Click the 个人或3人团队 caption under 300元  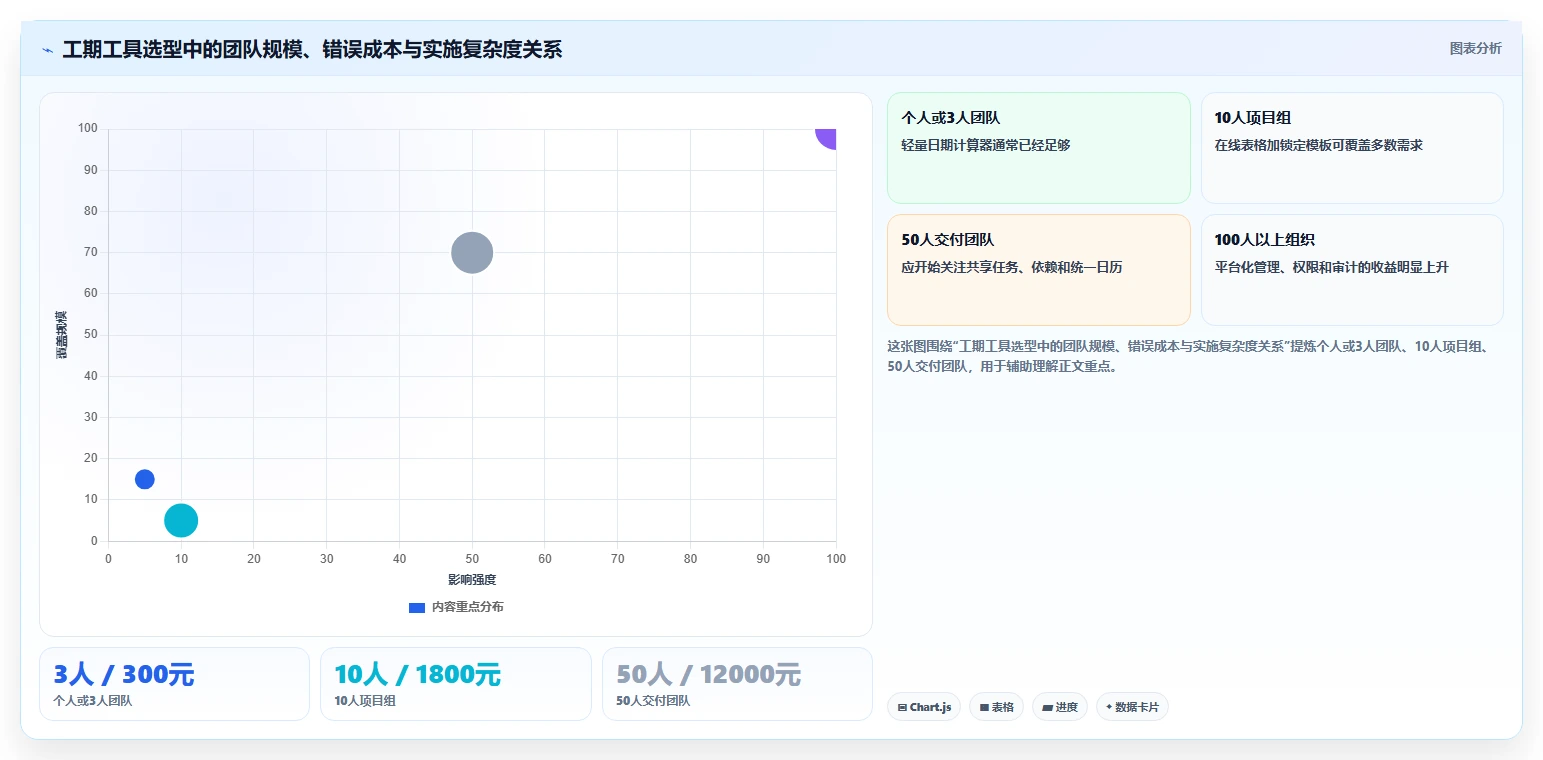pos(93,701)
